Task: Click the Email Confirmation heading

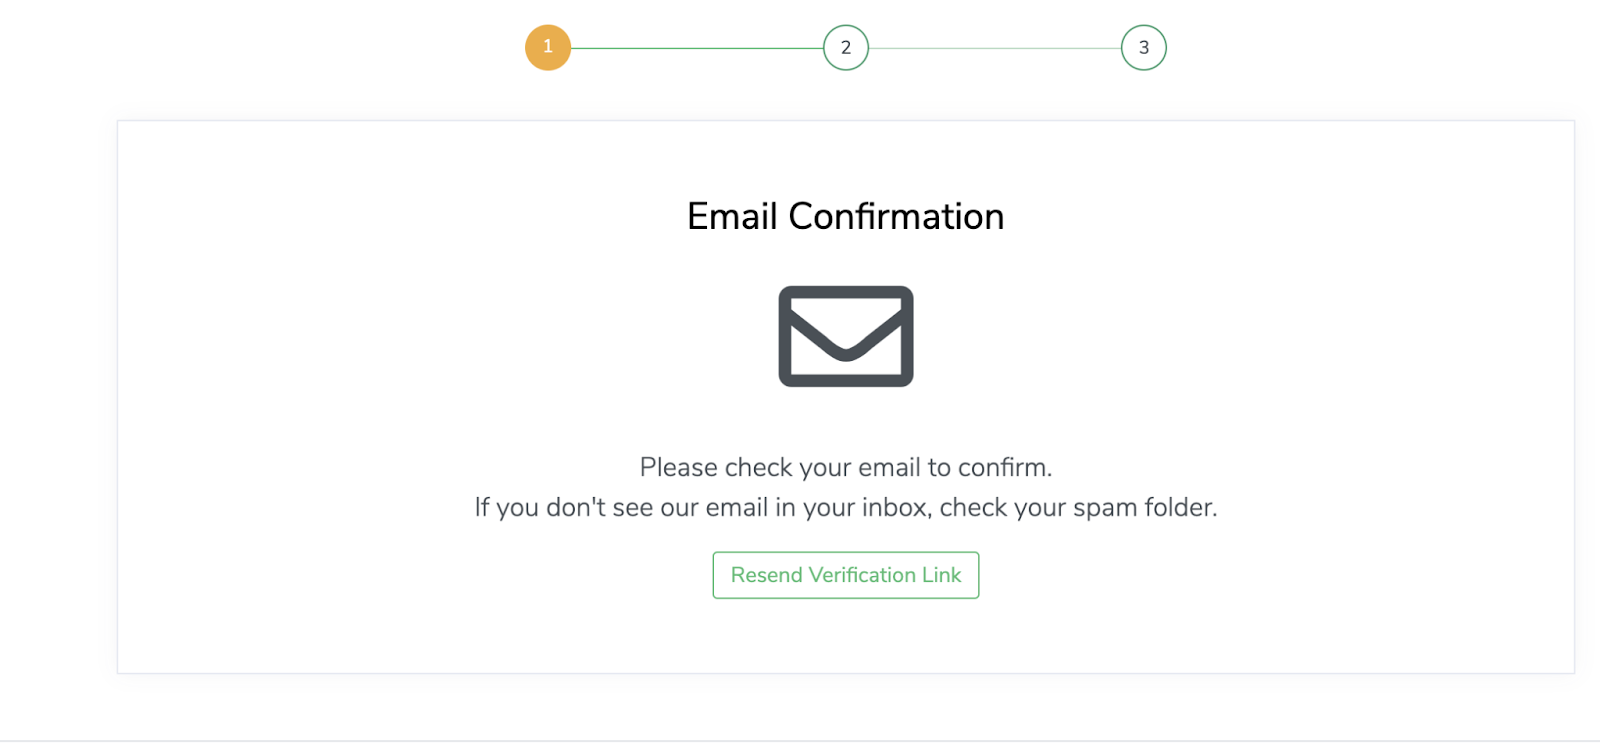Action: tap(845, 217)
